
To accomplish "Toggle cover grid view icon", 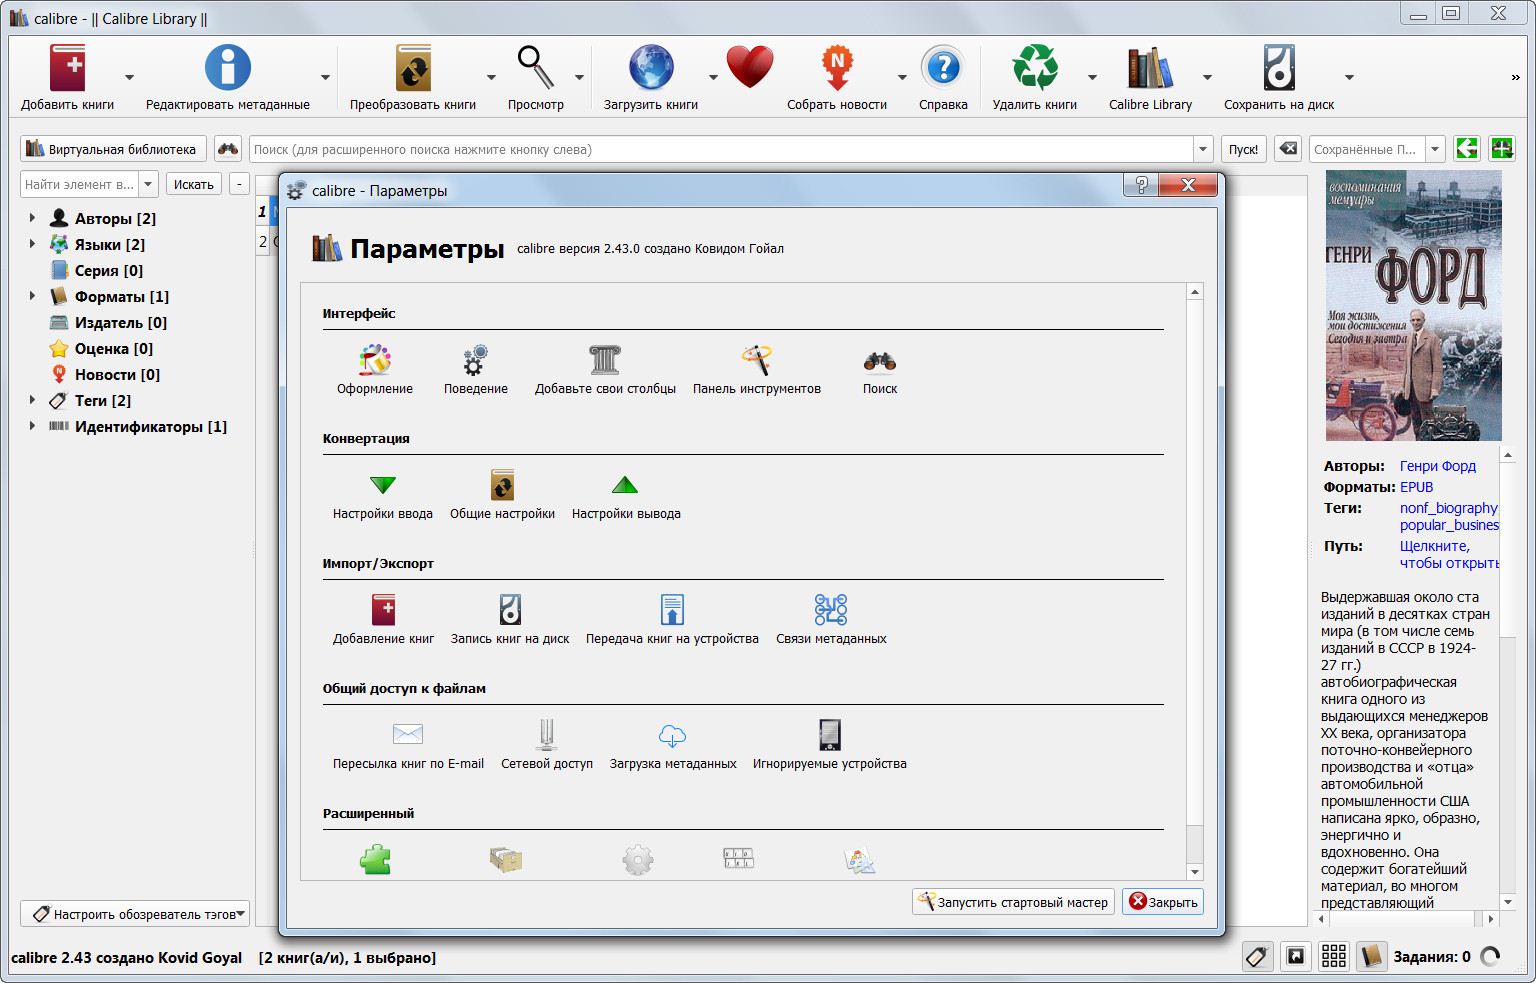I will (1333, 956).
